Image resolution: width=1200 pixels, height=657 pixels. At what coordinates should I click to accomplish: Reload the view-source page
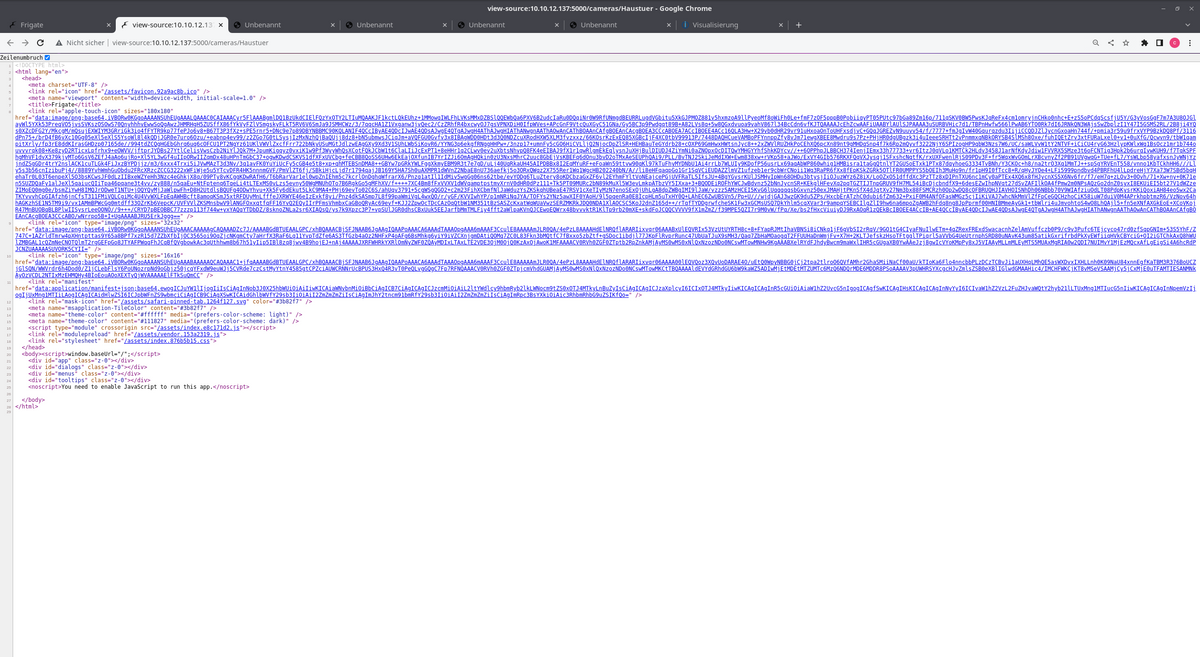point(39,43)
